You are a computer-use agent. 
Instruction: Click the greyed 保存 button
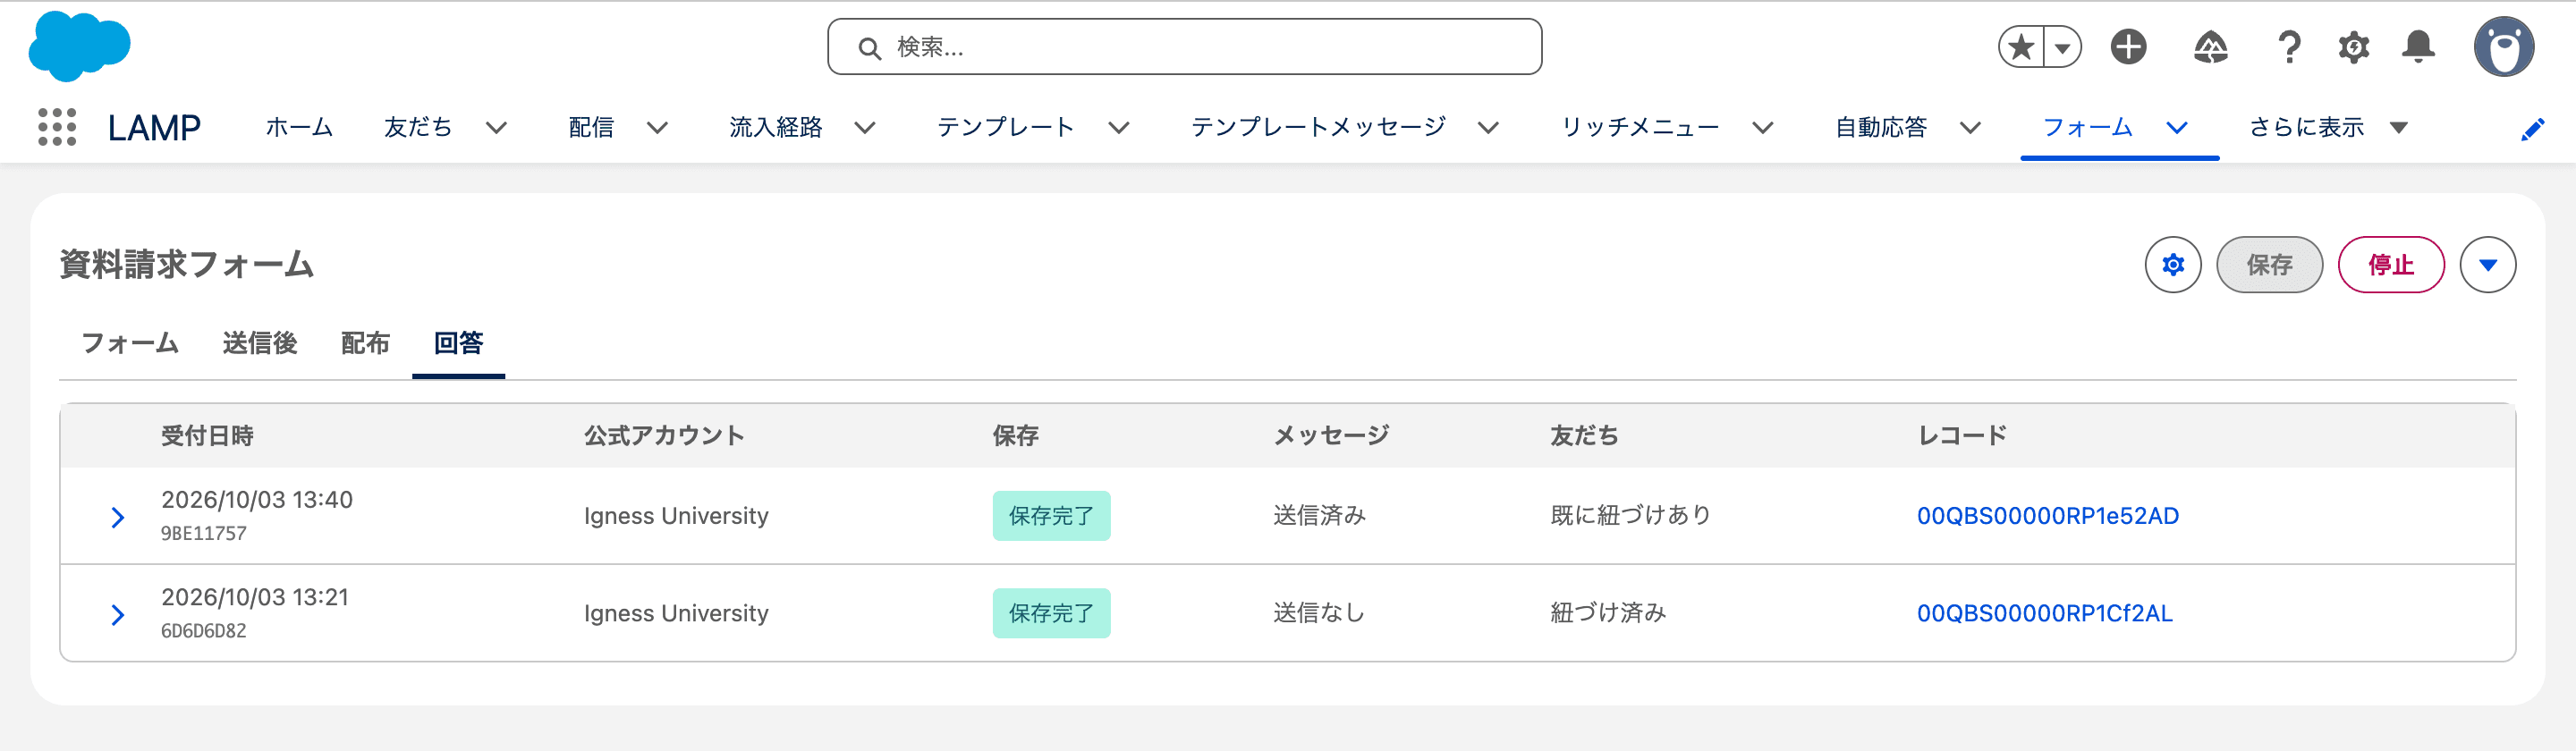coord(2269,265)
